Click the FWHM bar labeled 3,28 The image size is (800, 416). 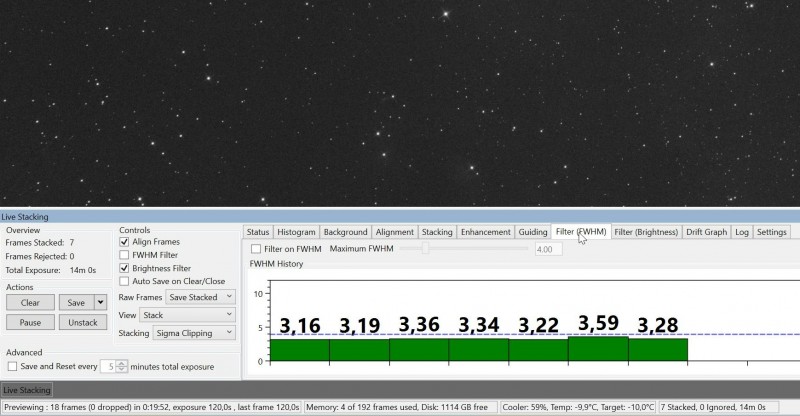pos(658,350)
